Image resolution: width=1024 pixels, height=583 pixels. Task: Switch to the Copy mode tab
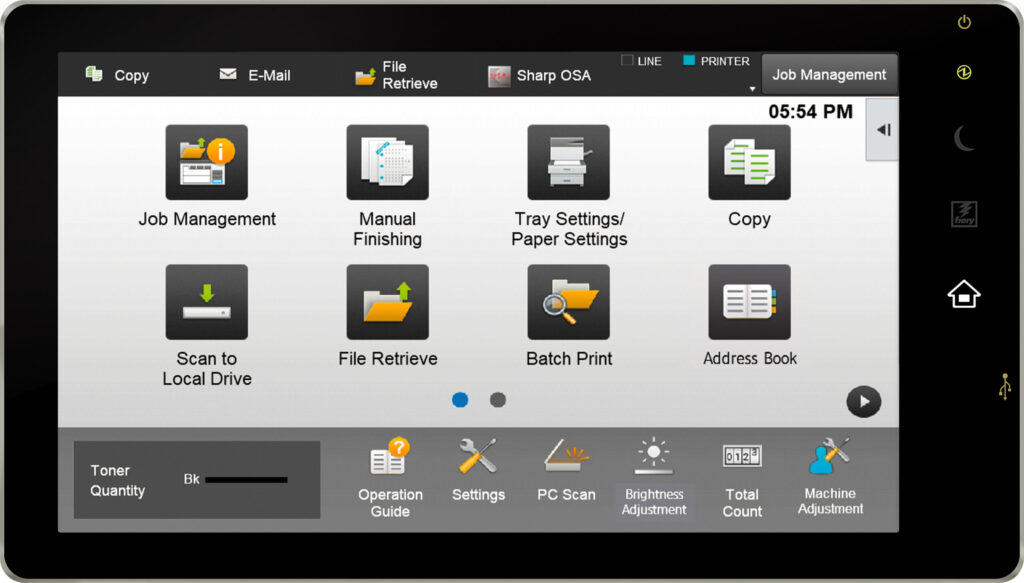coord(120,74)
